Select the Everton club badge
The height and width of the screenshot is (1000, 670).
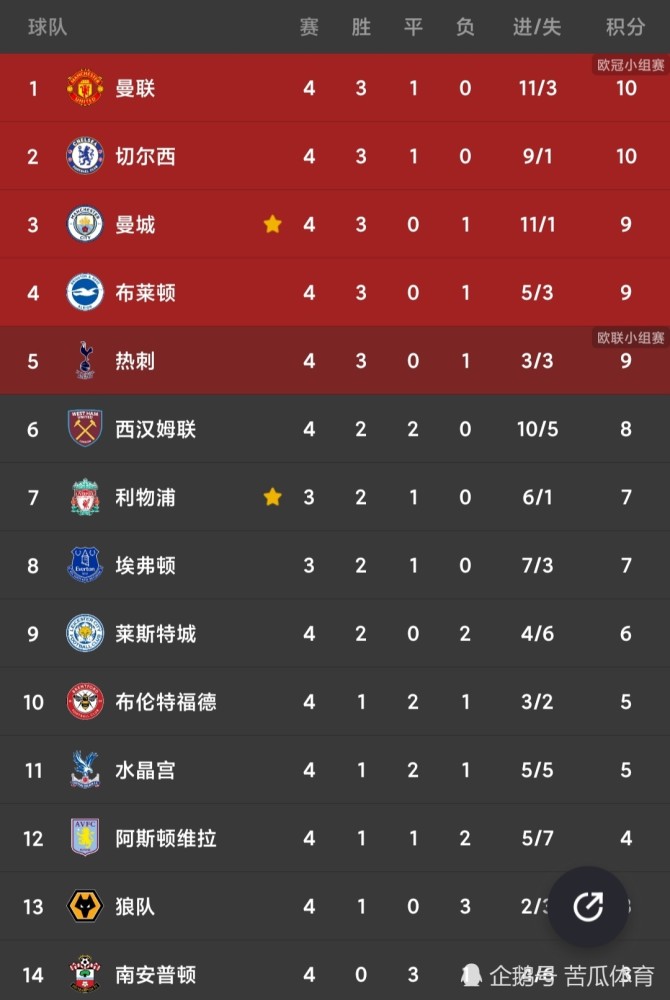coord(85,565)
